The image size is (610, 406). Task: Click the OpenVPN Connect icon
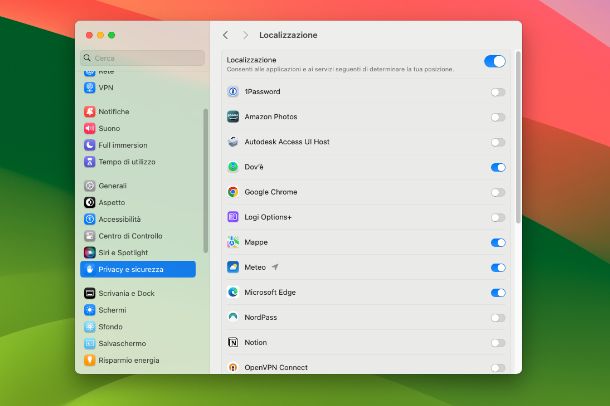(233, 368)
